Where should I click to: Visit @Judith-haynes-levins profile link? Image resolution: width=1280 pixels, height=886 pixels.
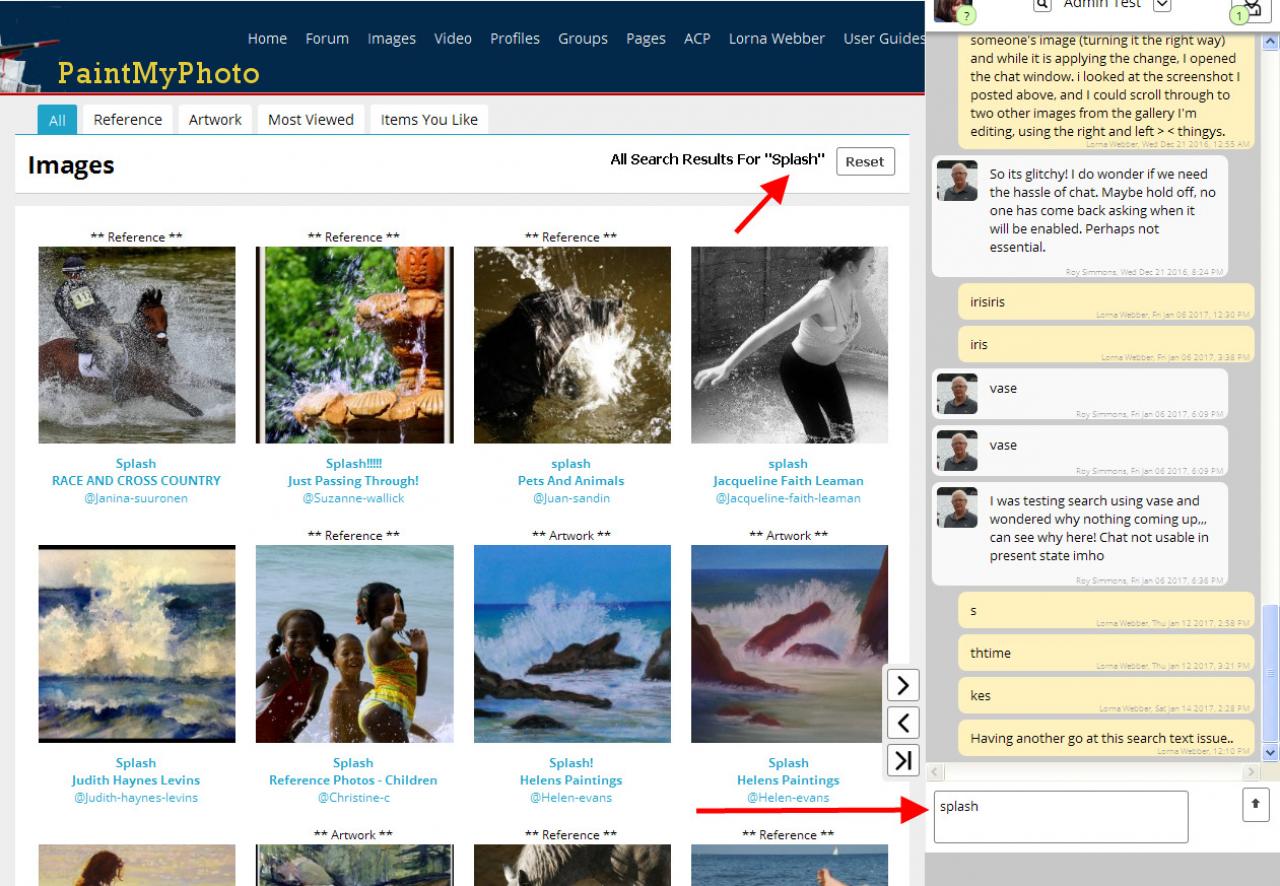click(x=136, y=798)
